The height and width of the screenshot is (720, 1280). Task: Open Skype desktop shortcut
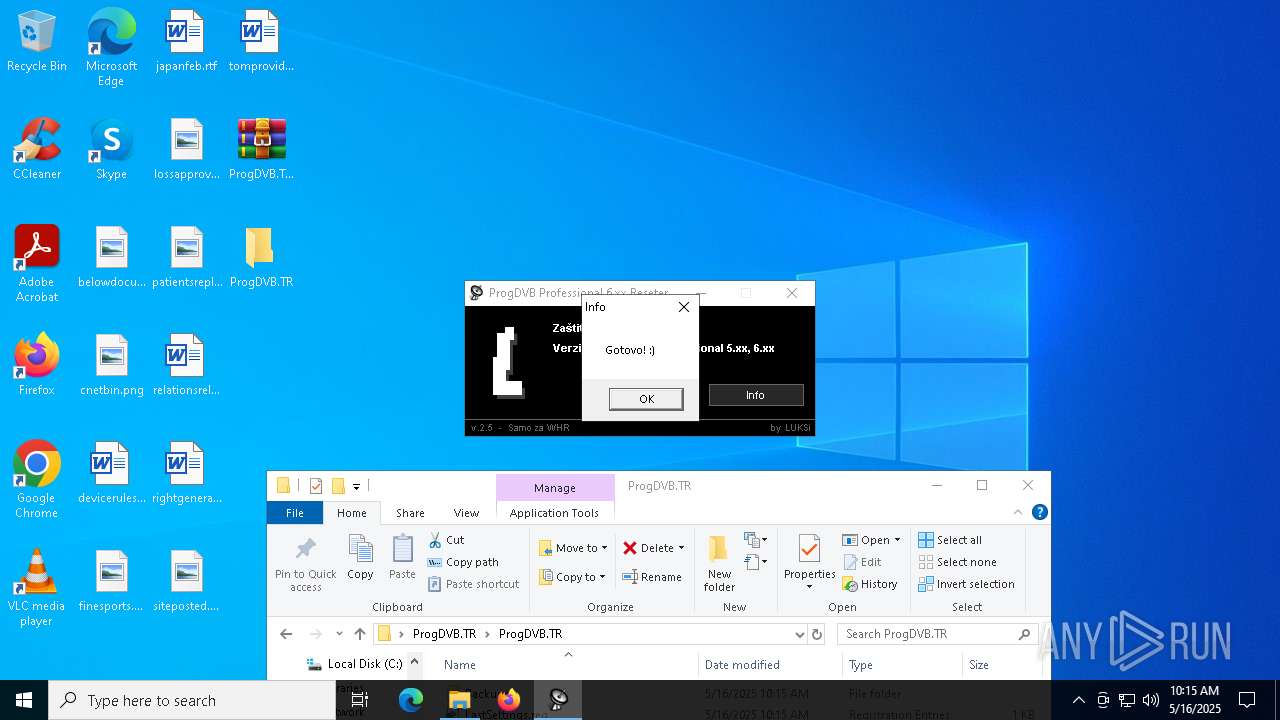(x=111, y=150)
